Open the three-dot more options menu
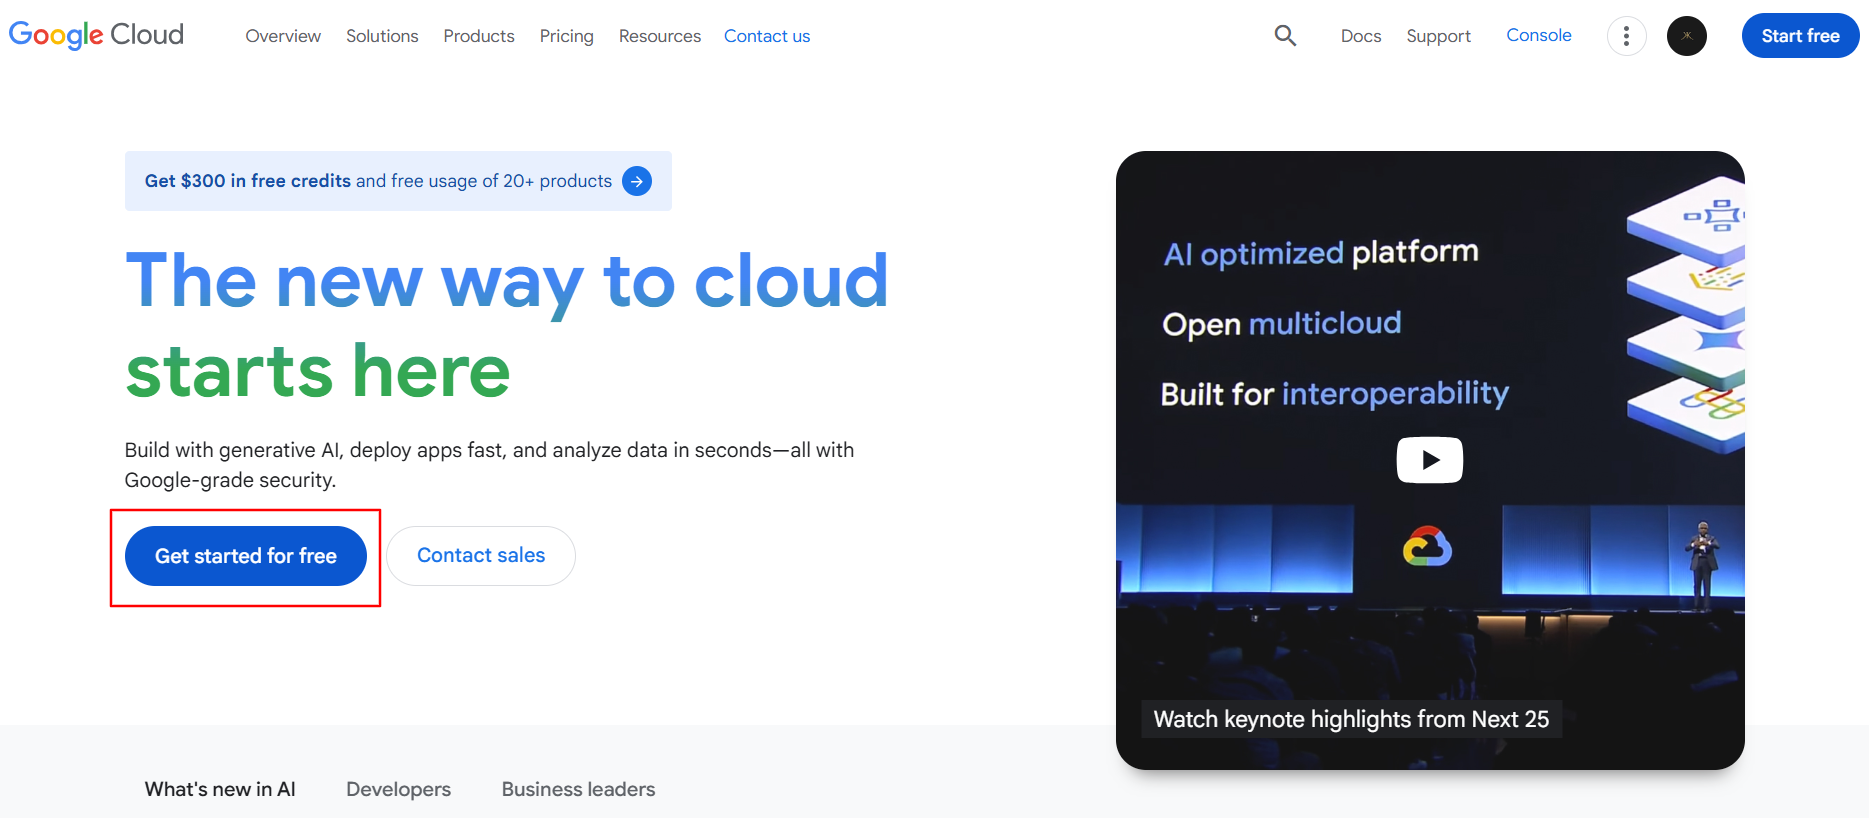 coord(1626,36)
